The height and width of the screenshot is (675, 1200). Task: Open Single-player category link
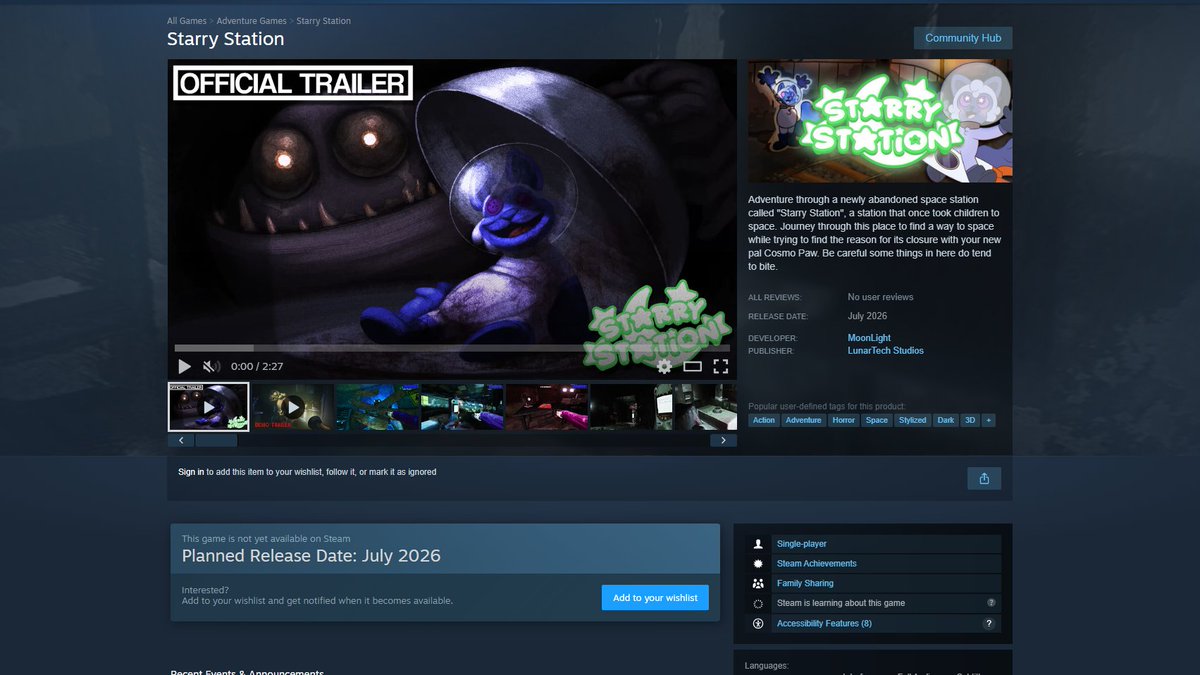click(x=802, y=544)
